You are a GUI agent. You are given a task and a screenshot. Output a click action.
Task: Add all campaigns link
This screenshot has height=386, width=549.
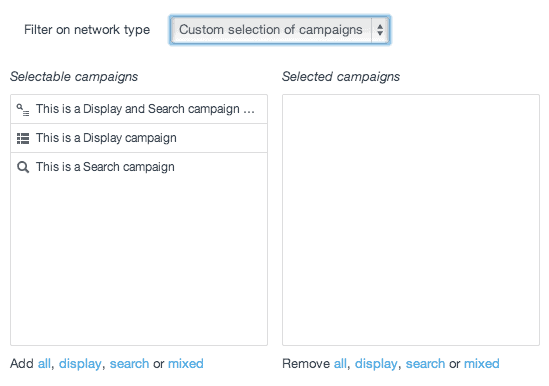point(44,364)
